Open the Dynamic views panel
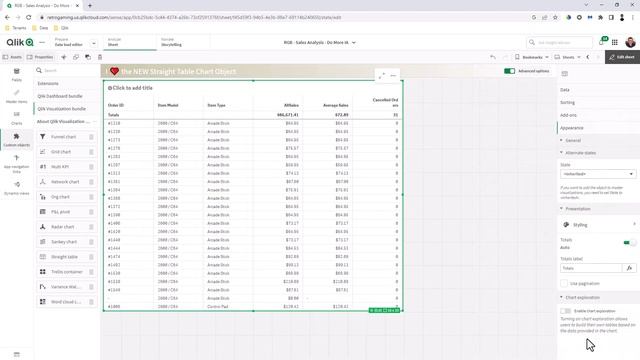The image size is (640, 360). pyautogui.click(x=16, y=188)
